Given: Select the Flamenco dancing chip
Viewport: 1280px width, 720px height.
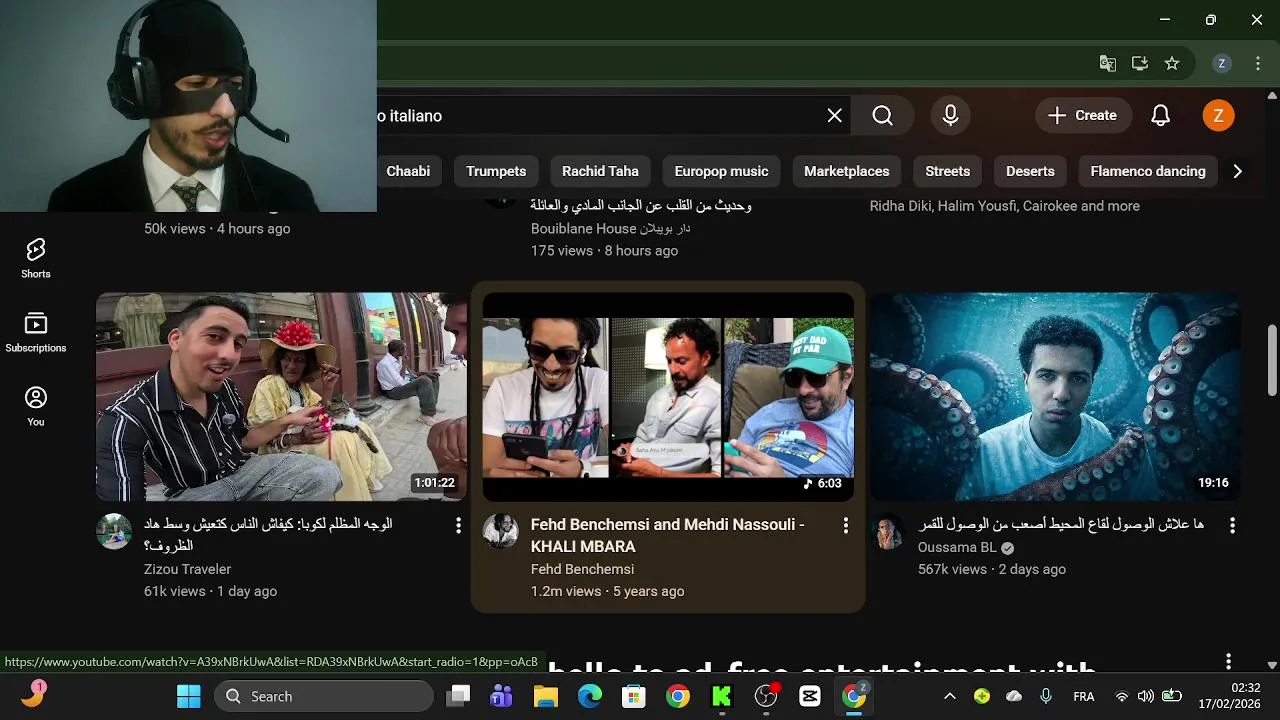Looking at the screenshot, I should tap(1148, 171).
